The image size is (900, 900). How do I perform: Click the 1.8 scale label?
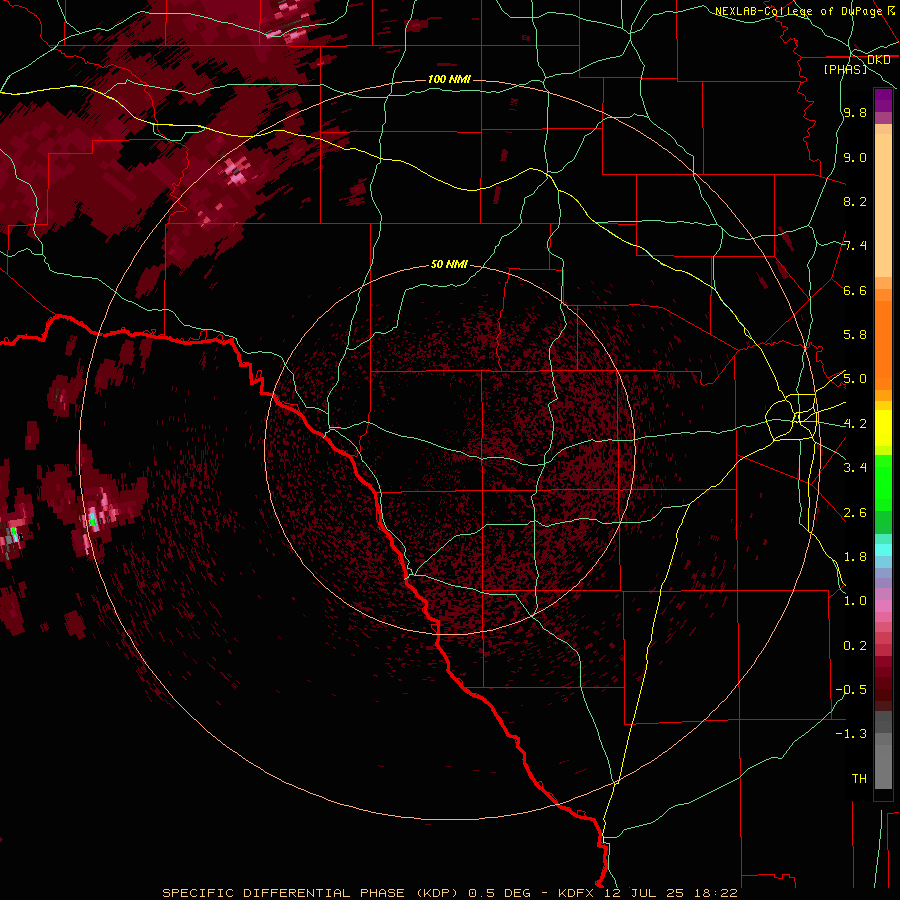click(x=855, y=557)
